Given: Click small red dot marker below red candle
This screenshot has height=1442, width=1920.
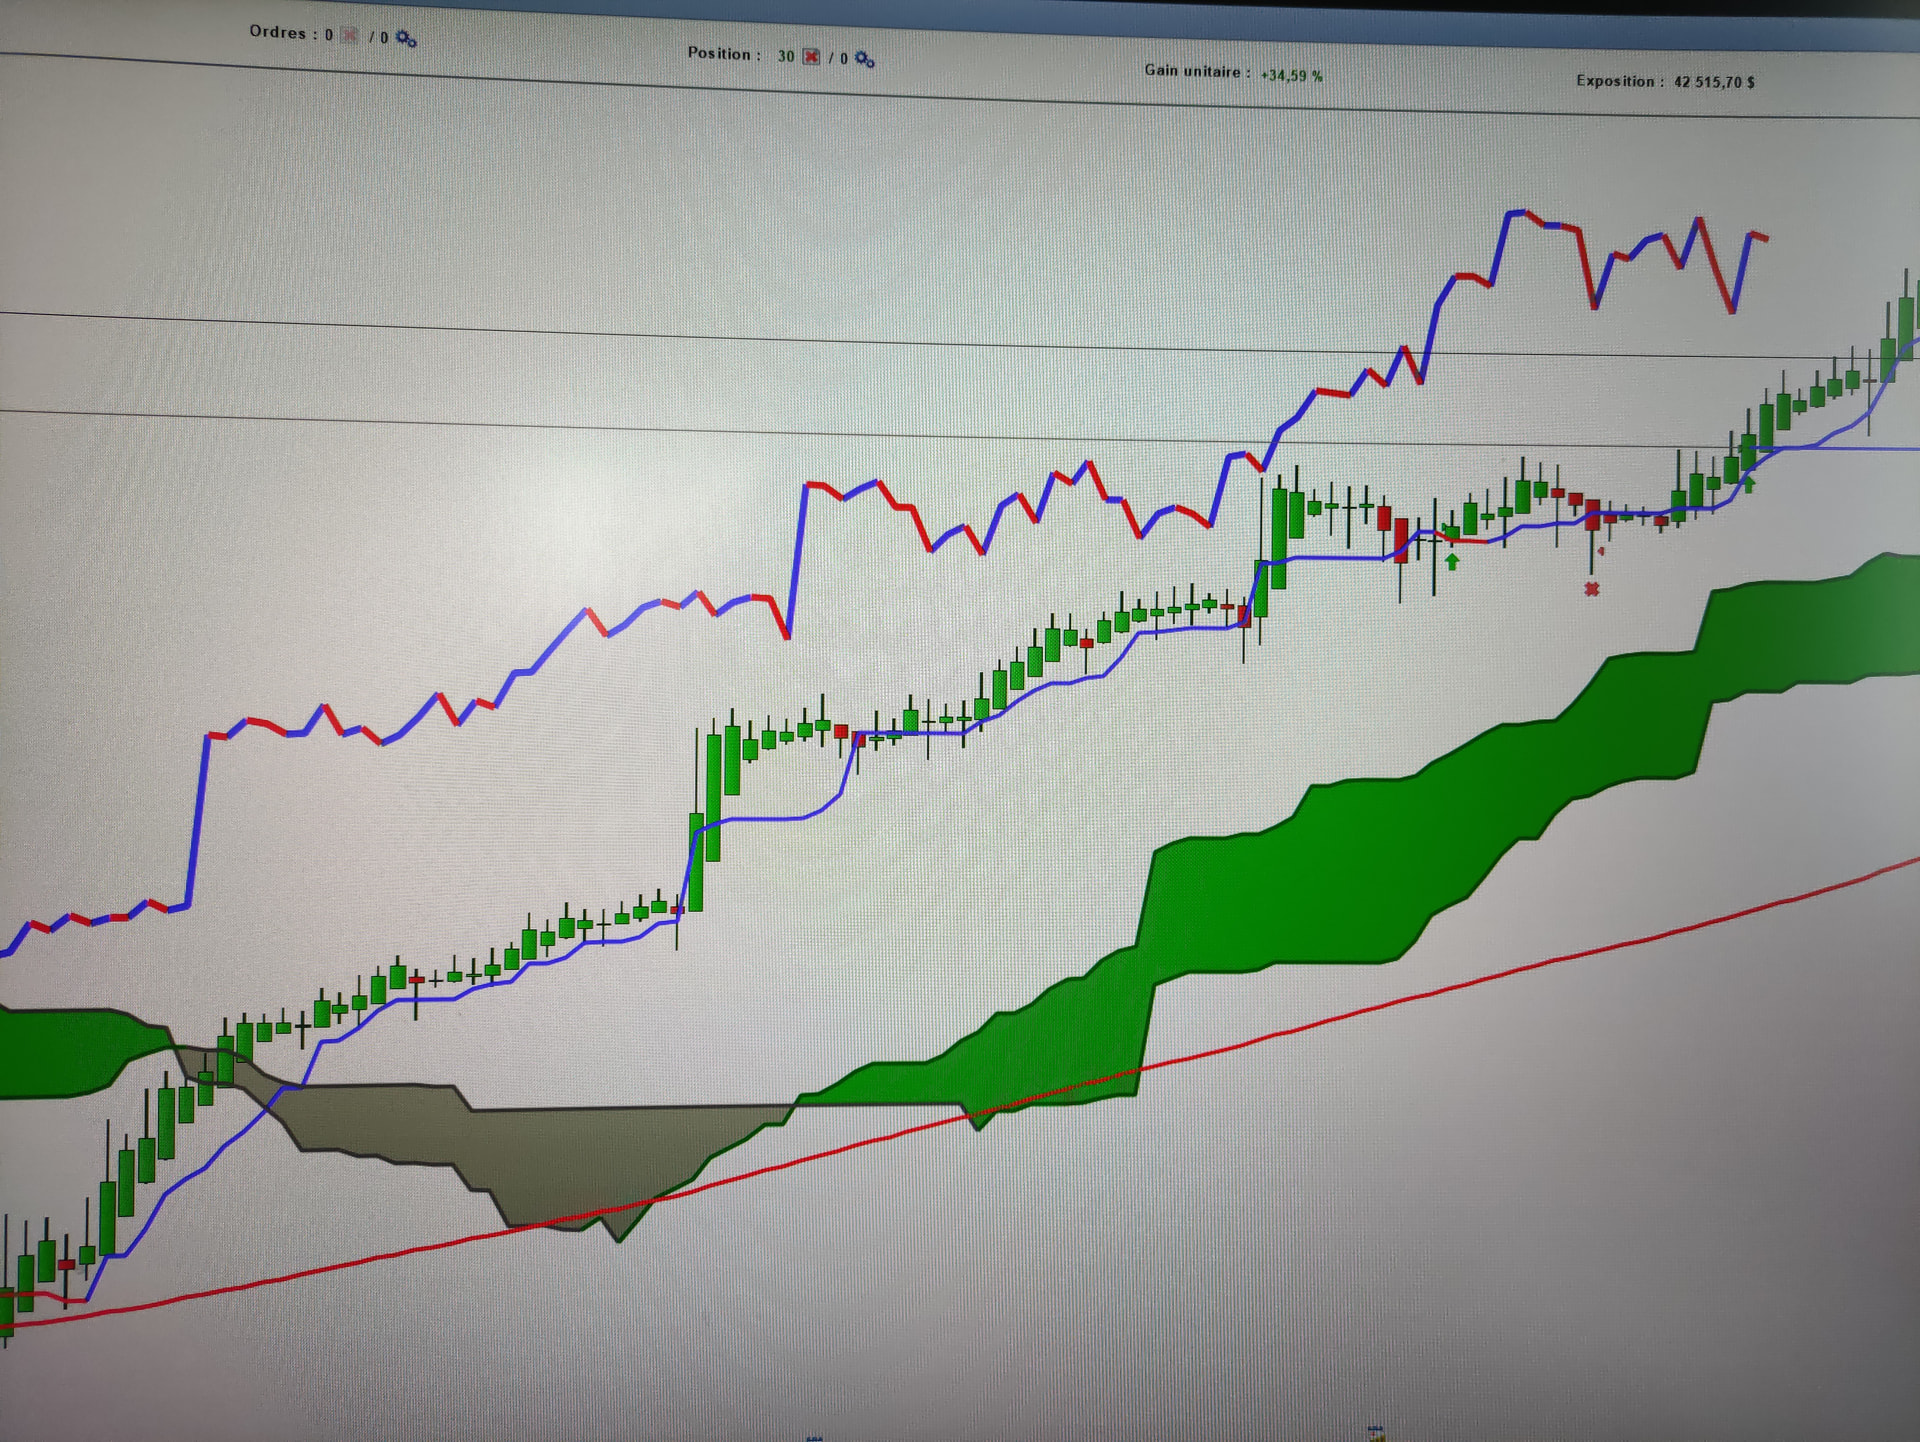Looking at the screenshot, I should 1601,551.
